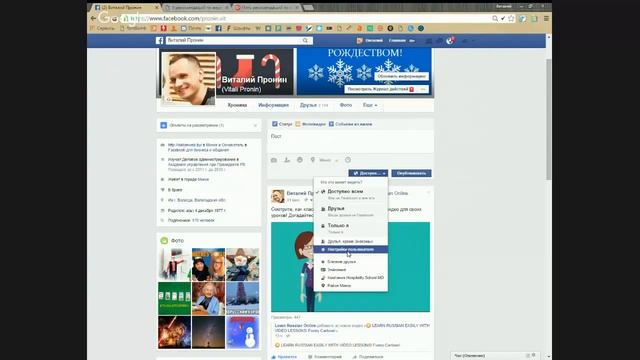Viewport: 640px width, 360px height.
Task: Choose Настройки пользователя in audience menu
Action: (x=351, y=249)
